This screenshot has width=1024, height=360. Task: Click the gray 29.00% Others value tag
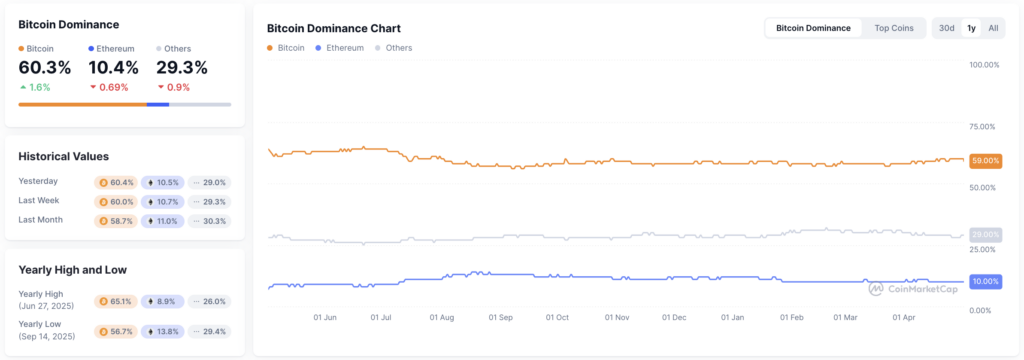pyautogui.click(x=985, y=235)
